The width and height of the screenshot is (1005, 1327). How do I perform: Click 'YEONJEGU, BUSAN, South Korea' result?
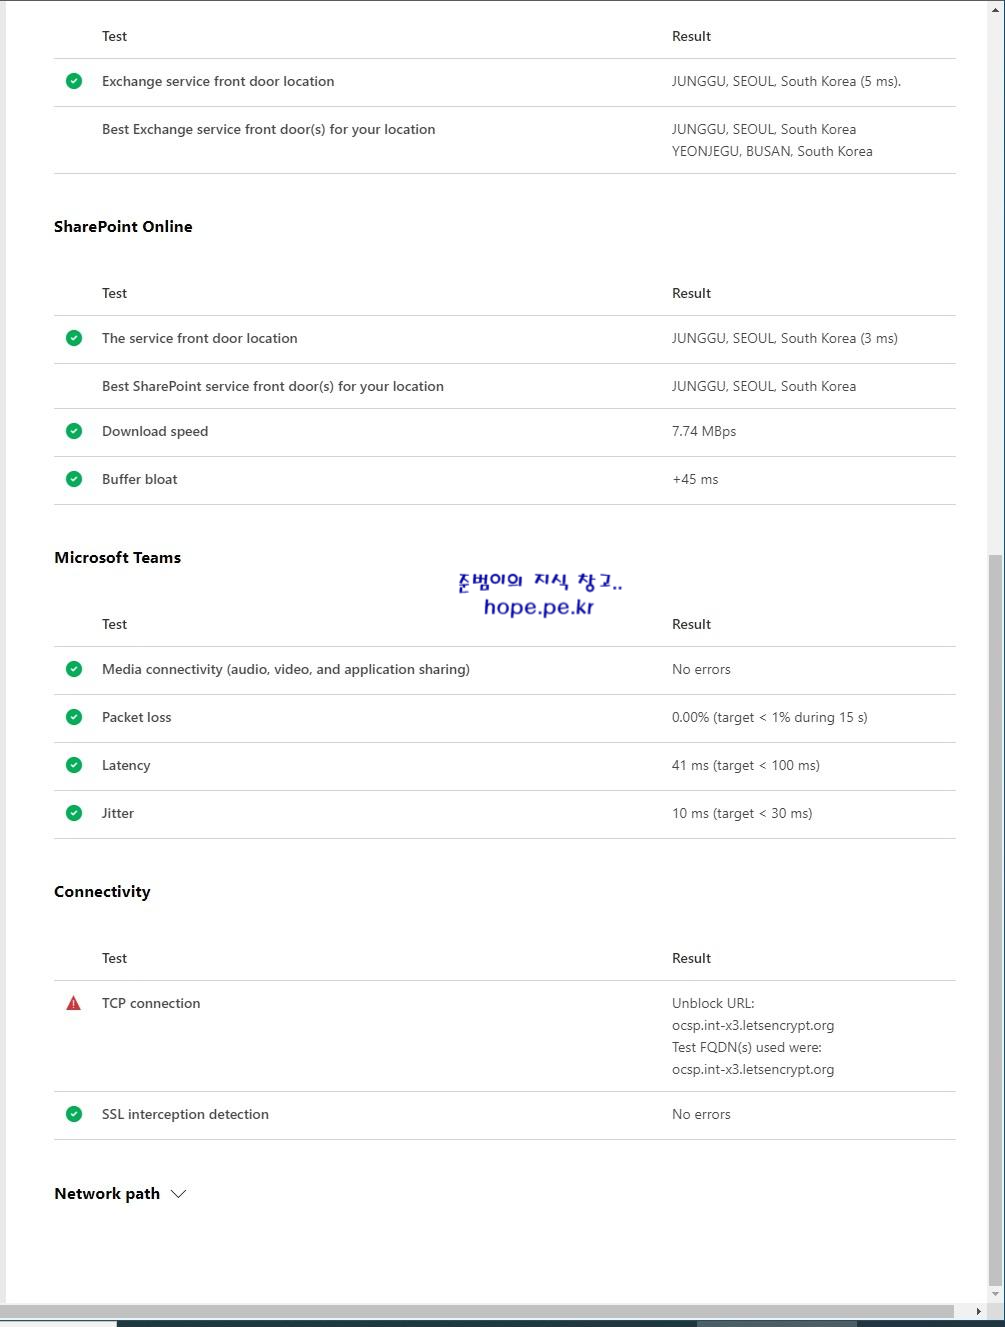[x=772, y=151]
